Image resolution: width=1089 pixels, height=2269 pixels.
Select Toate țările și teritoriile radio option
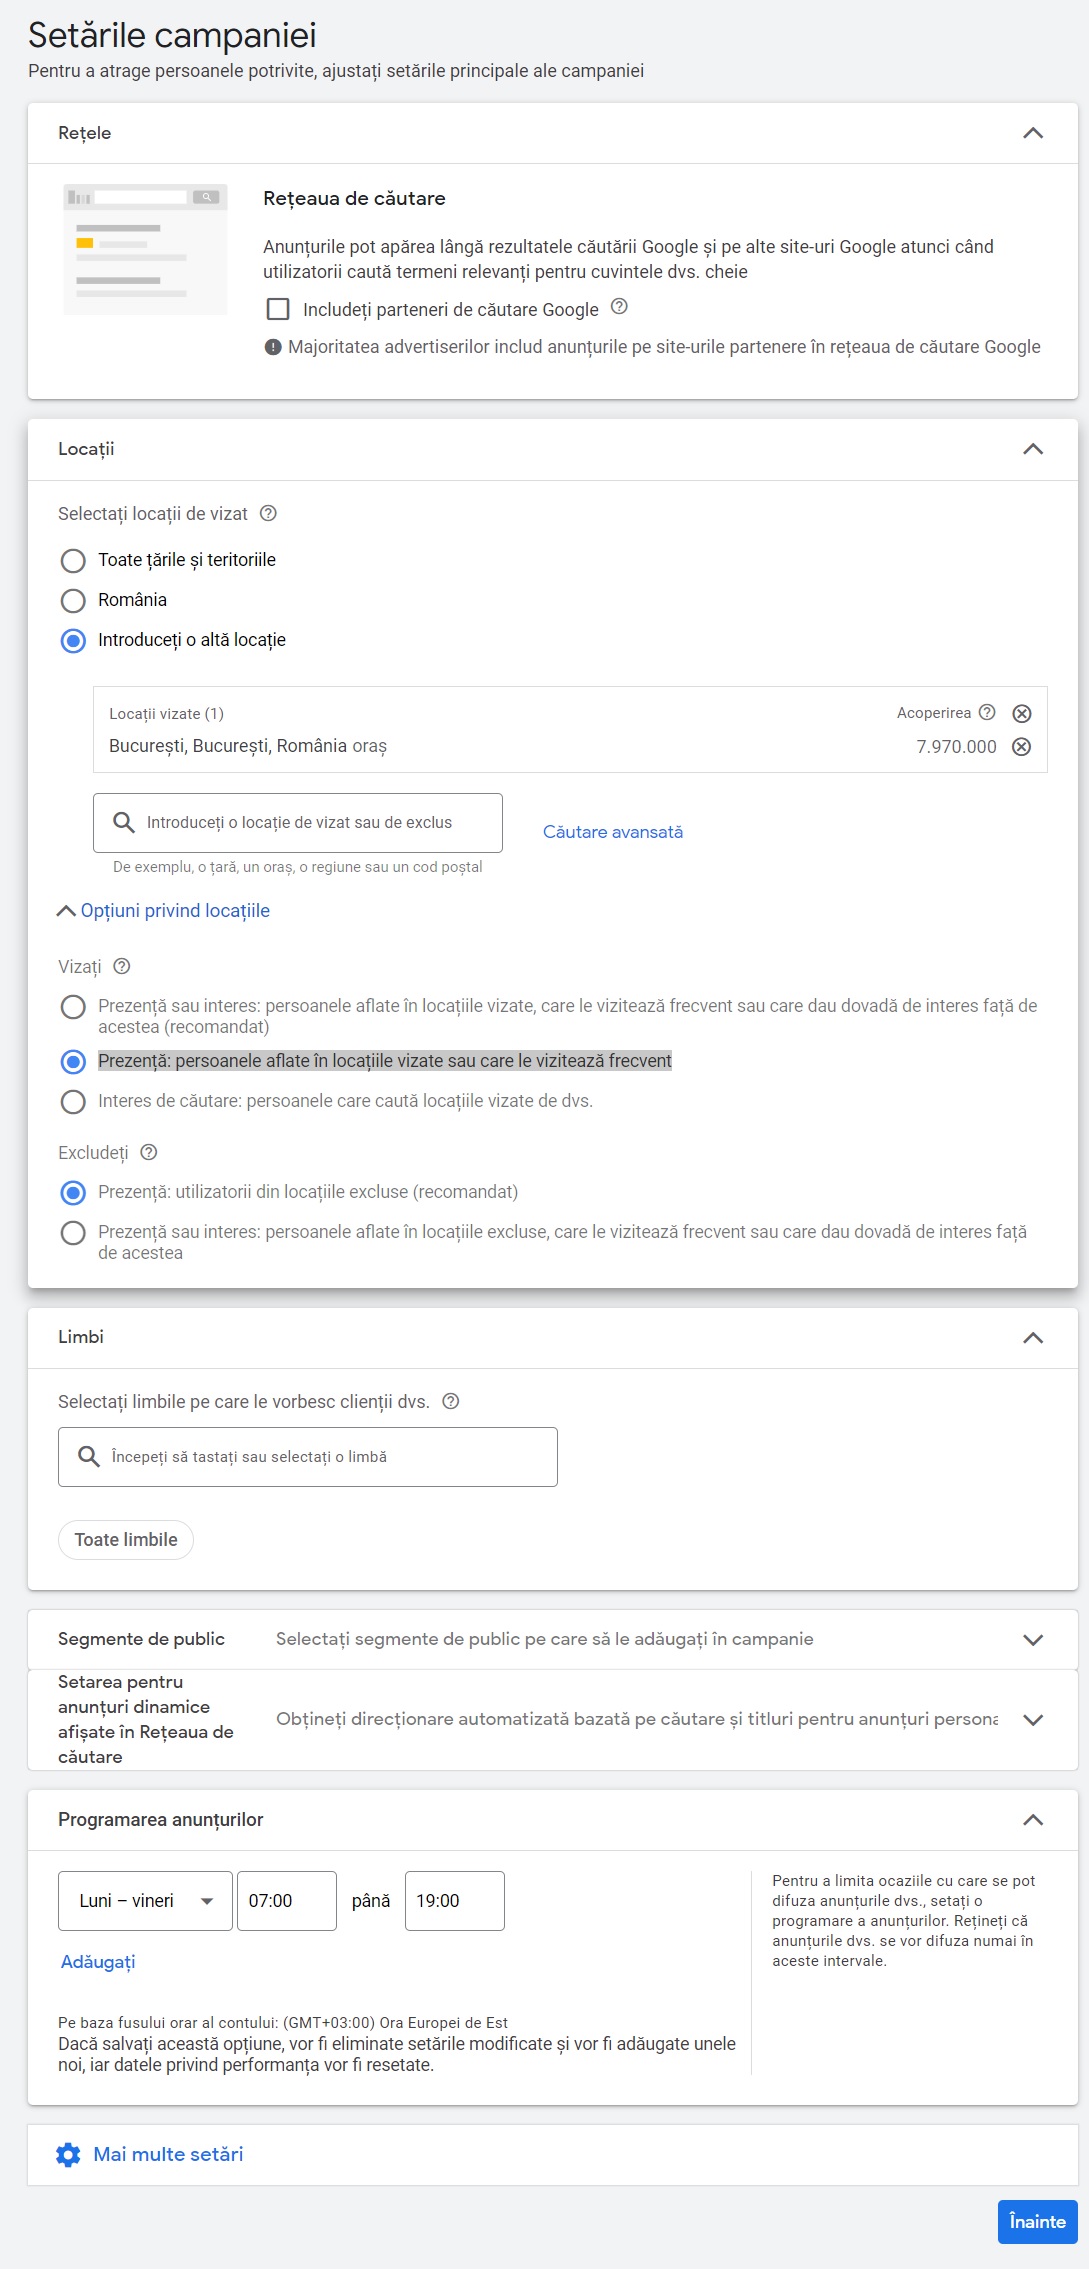tap(73, 560)
